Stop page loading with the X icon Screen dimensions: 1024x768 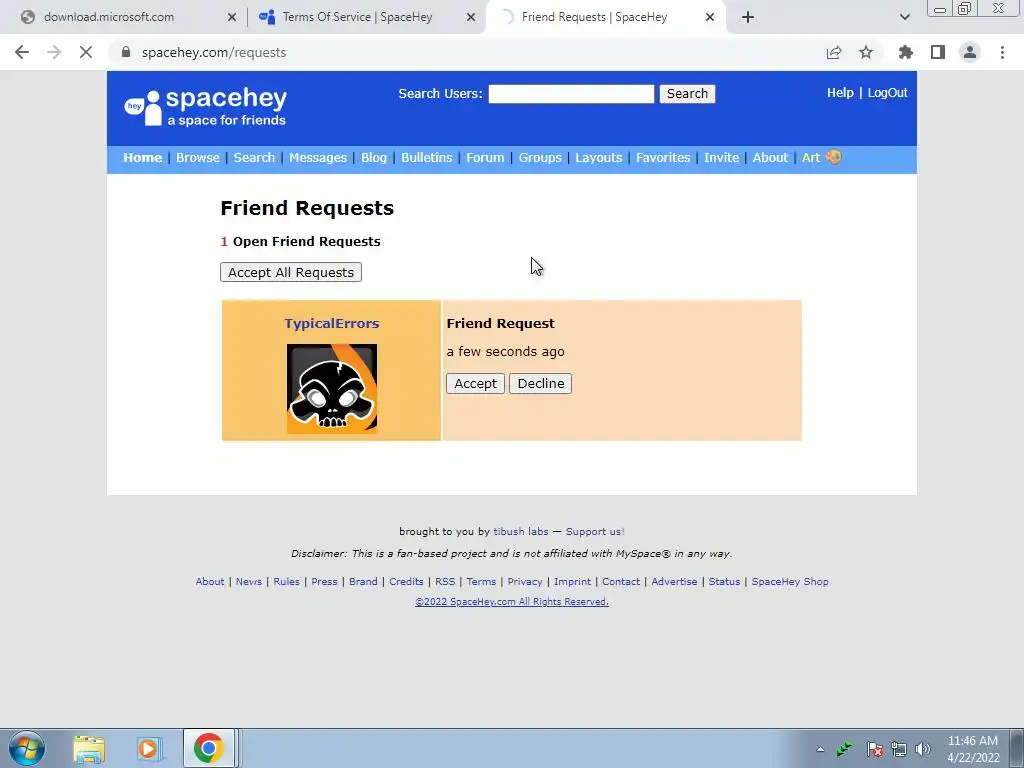pyautogui.click(x=86, y=52)
